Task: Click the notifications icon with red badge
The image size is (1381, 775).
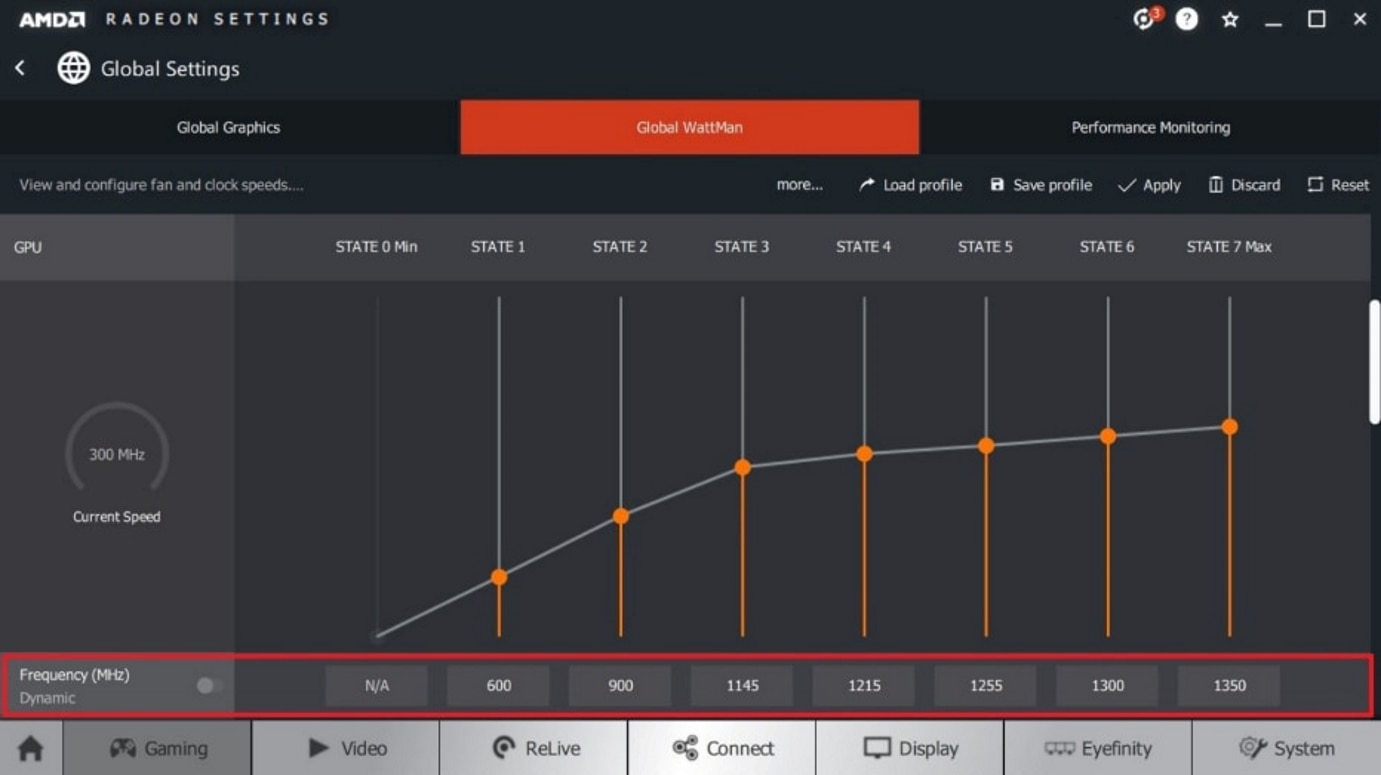Action: pyautogui.click(x=1144, y=20)
